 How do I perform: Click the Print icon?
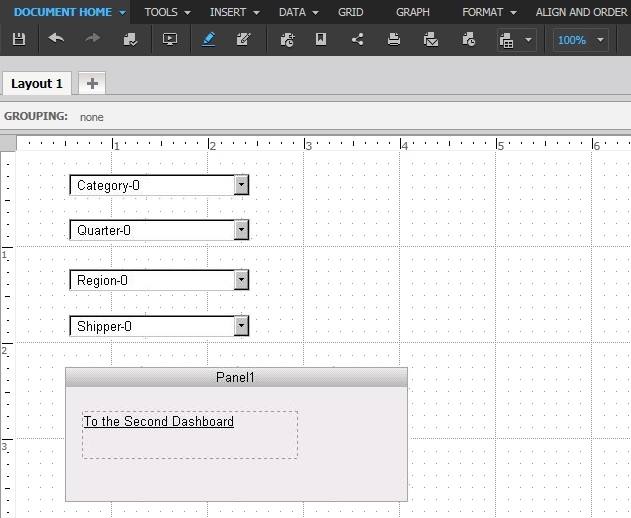point(394,39)
